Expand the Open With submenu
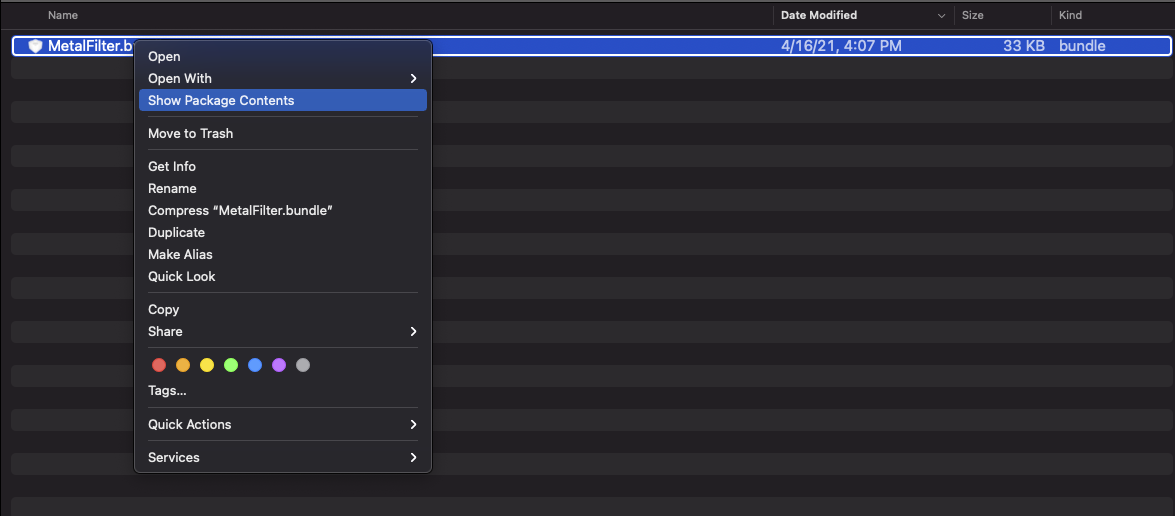 tap(283, 79)
